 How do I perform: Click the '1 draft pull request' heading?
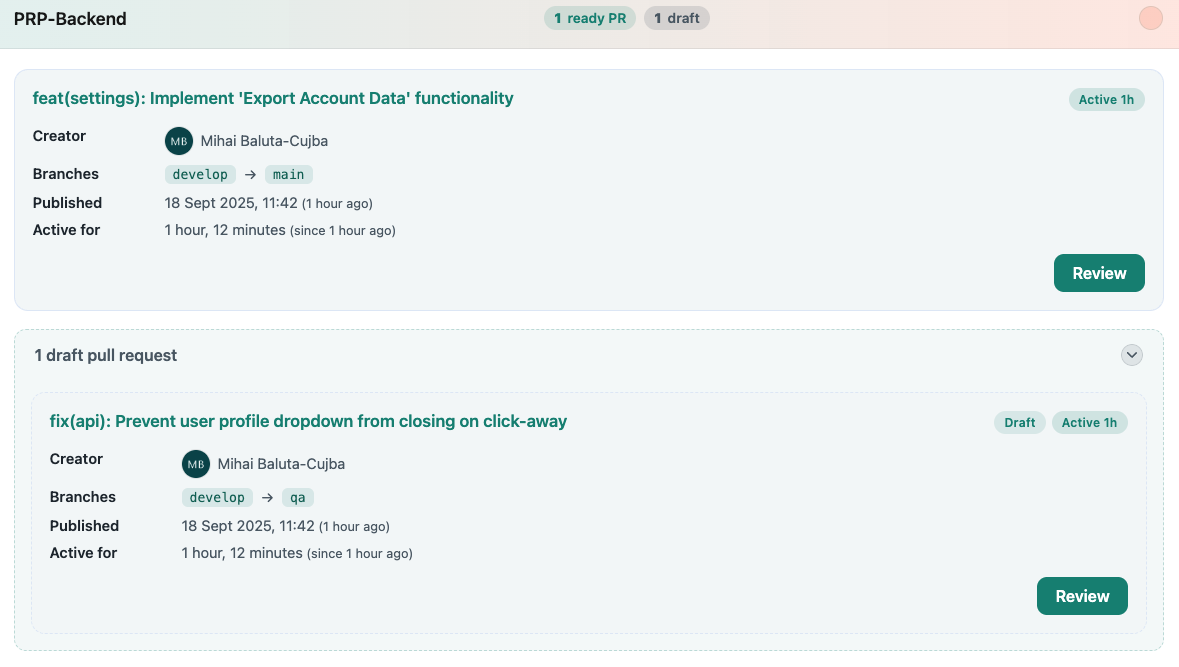point(106,355)
